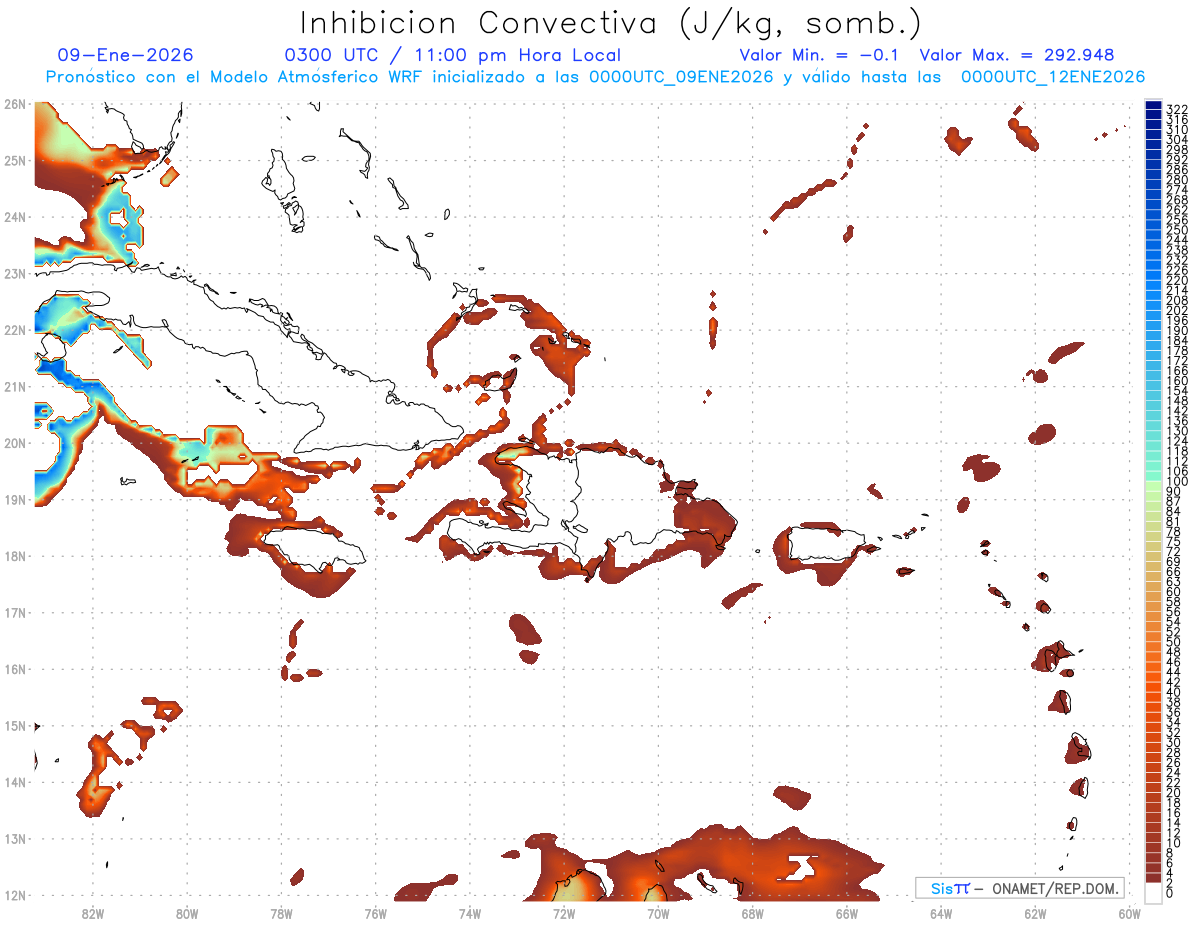Click the 'SisPI - ONAMET/REP.DOM.' label box
This screenshot has width=1200, height=927.
click(1020, 888)
